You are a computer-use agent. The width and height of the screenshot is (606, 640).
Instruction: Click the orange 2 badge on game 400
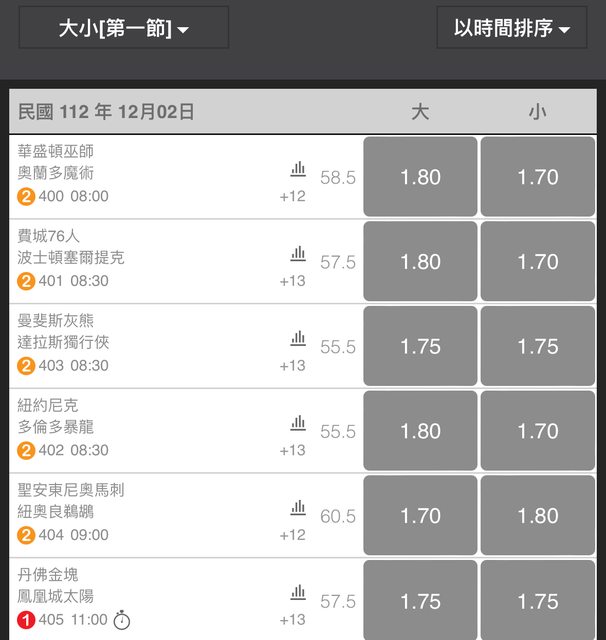[26, 196]
